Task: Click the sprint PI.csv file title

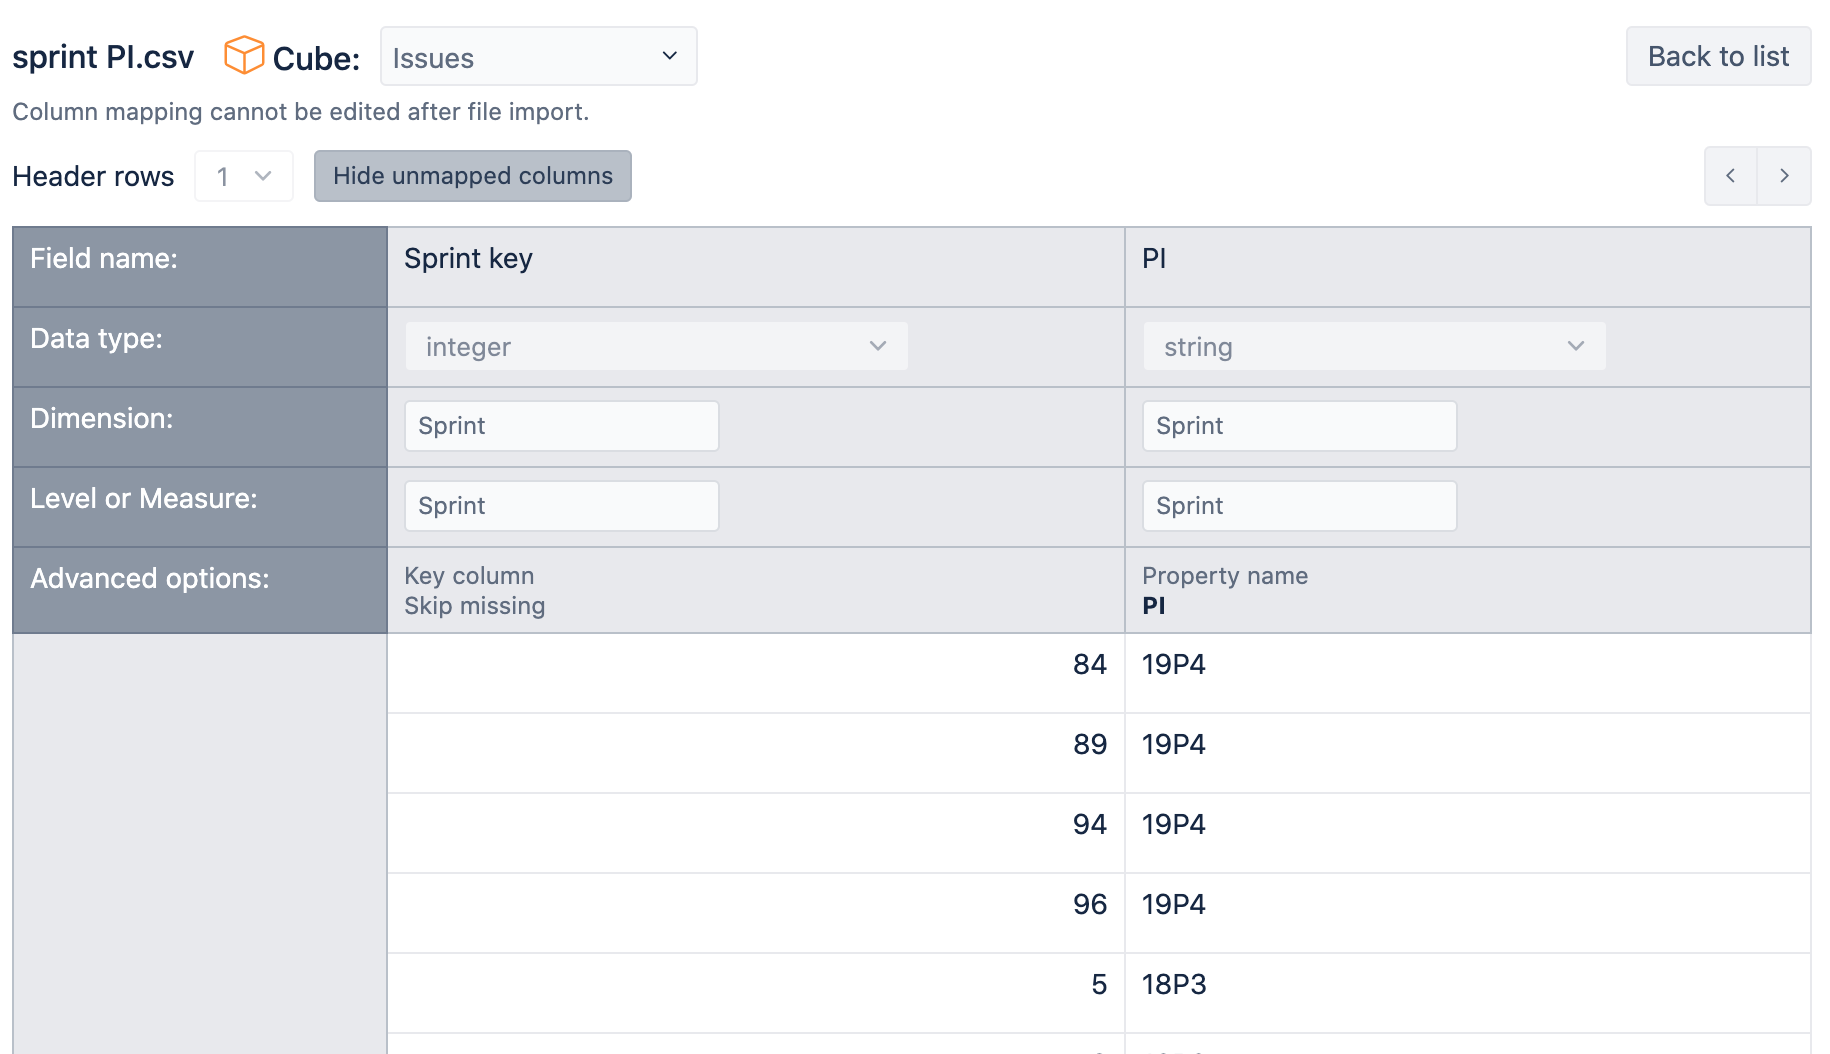Action: pos(103,57)
